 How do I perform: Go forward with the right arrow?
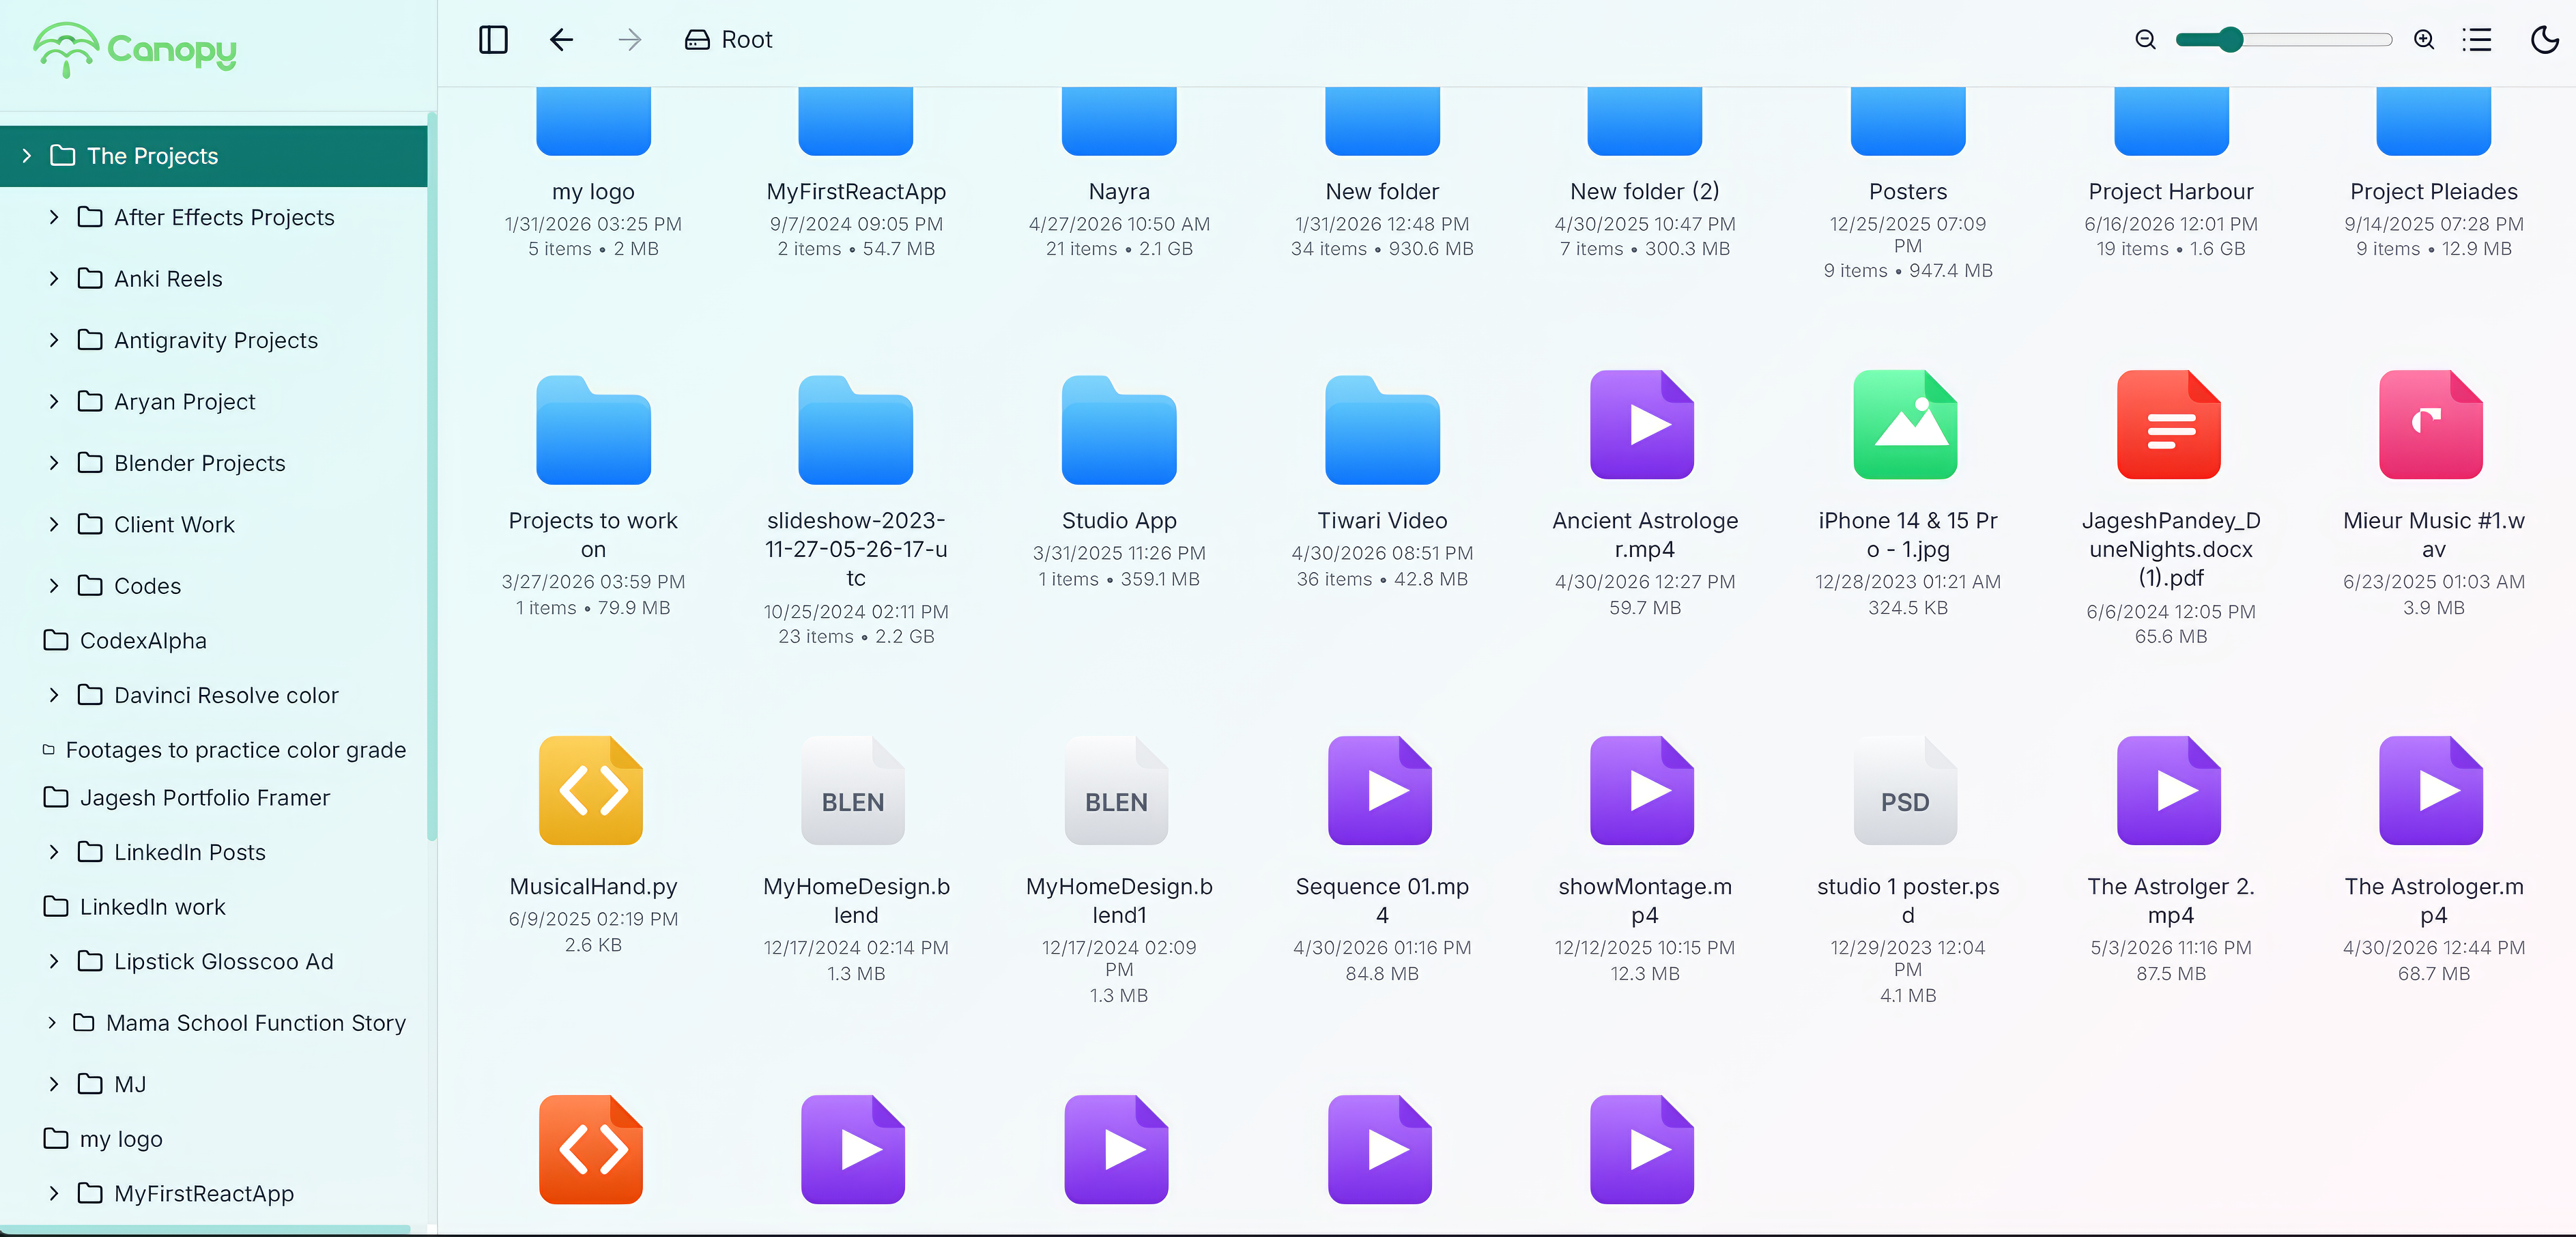[x=630, y=40]
